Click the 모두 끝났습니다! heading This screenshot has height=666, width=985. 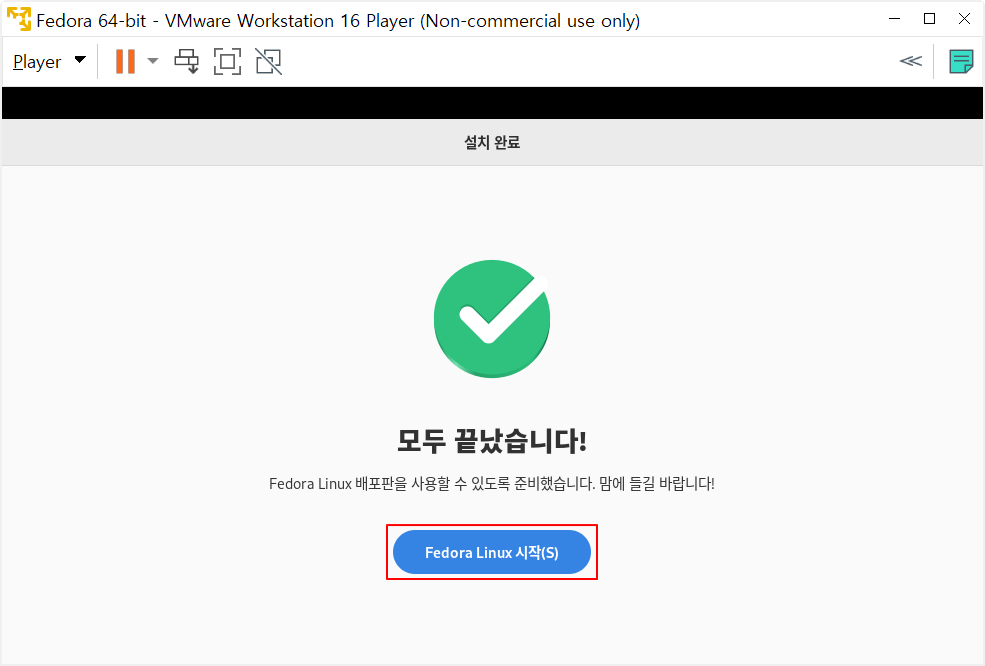492,440
